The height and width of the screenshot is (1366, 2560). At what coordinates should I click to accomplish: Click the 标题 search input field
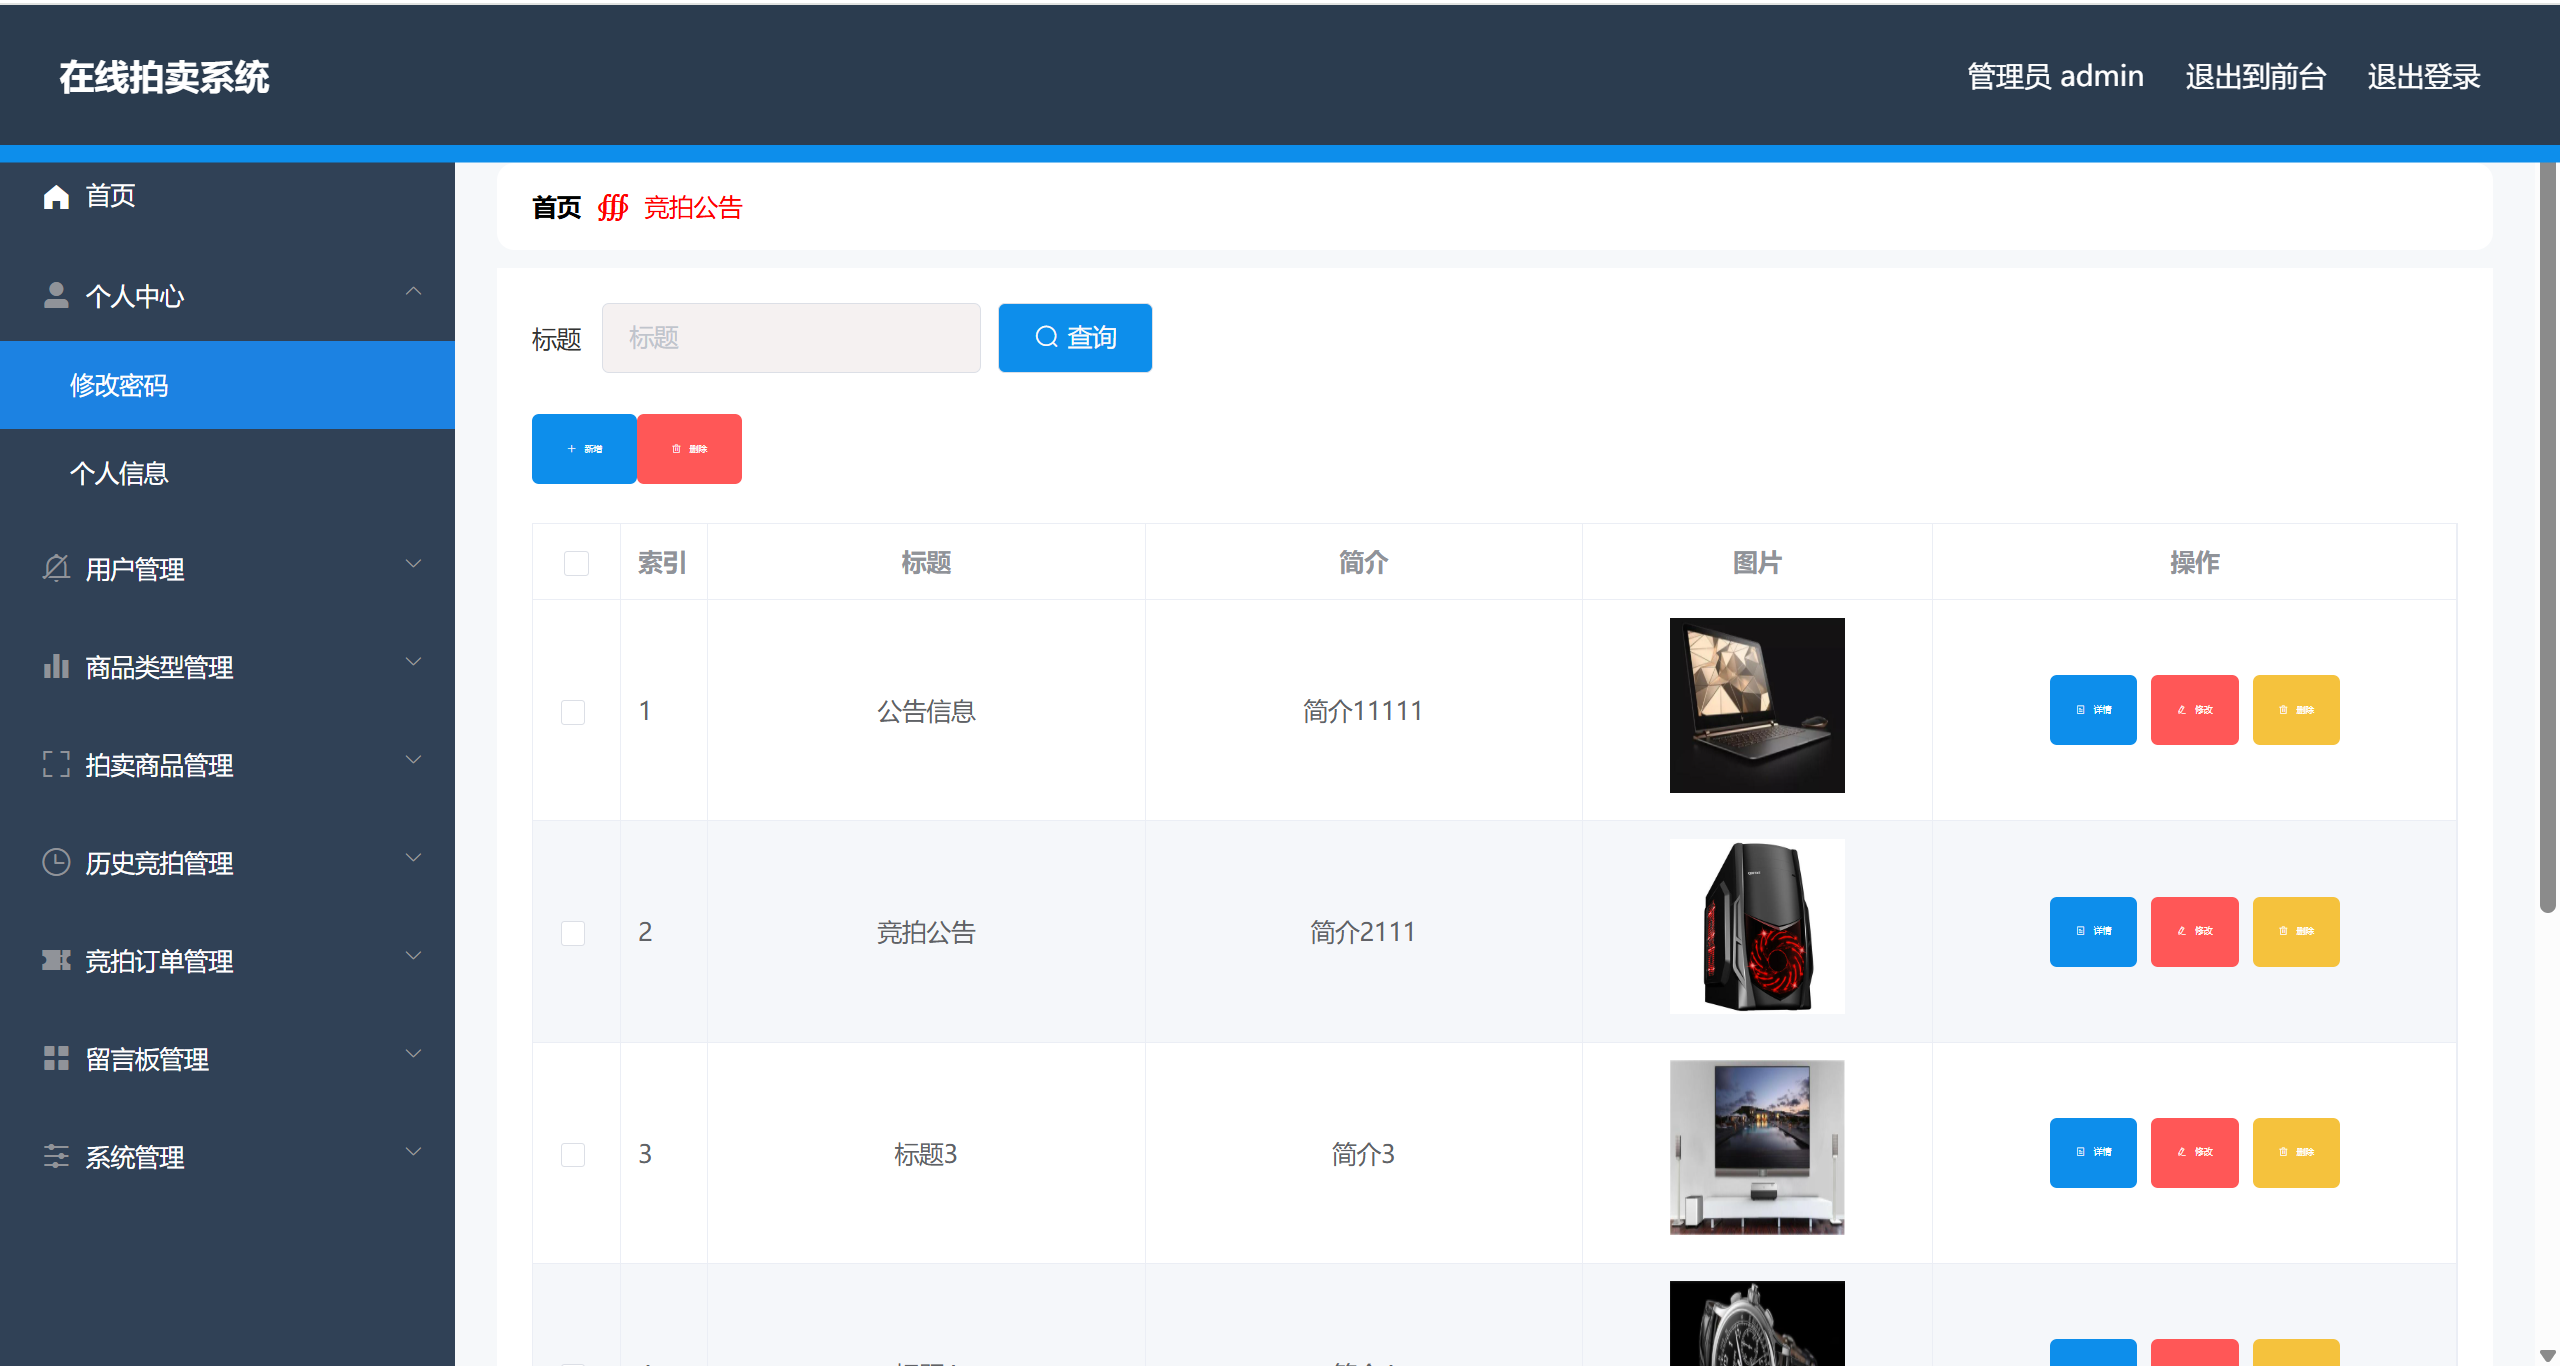click(790, 338)
